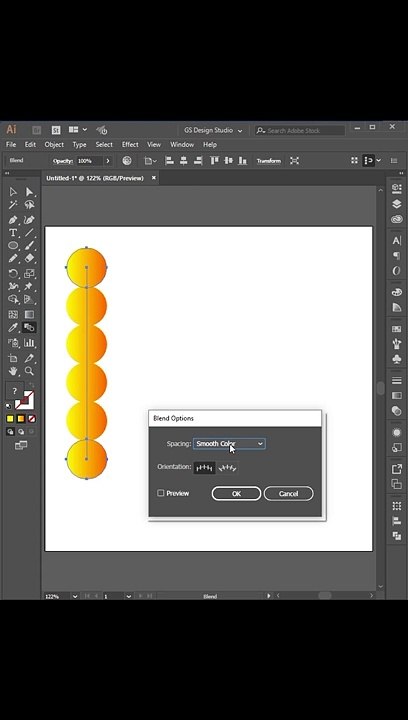Viewport: 408px width, 720px height.
Task: Select the Pen tool
Action: (13, 220)
